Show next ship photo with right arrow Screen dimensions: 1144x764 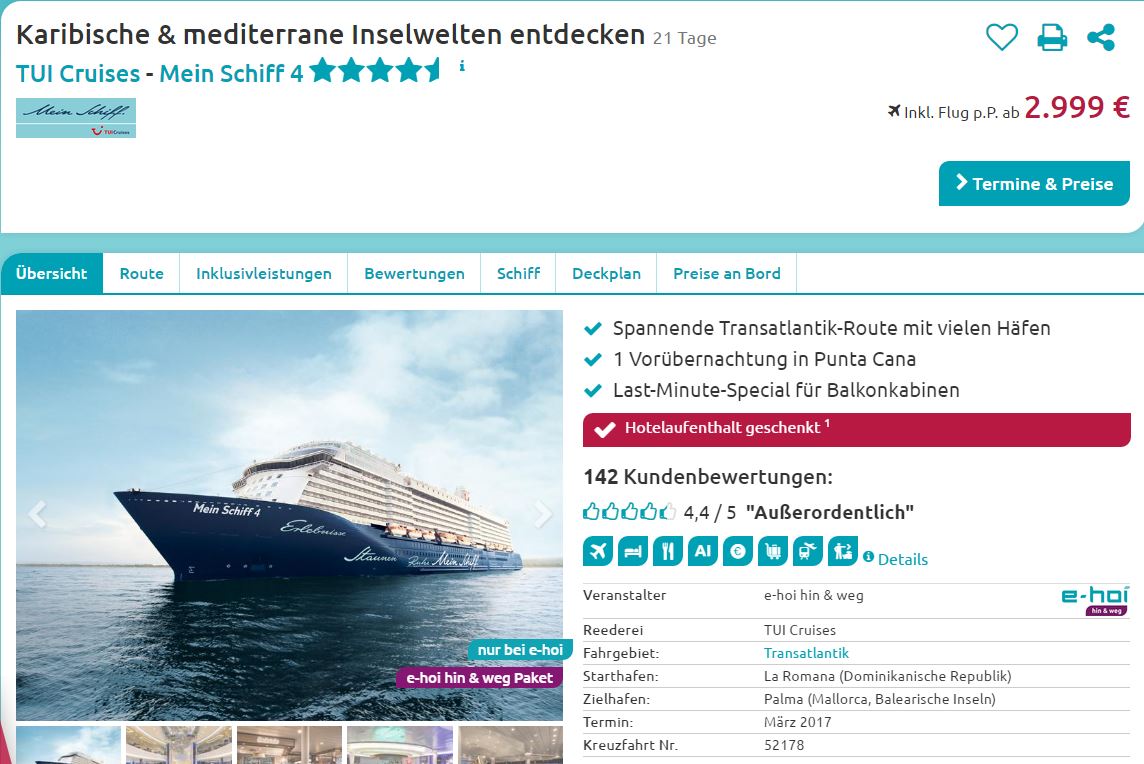(543, 514)
